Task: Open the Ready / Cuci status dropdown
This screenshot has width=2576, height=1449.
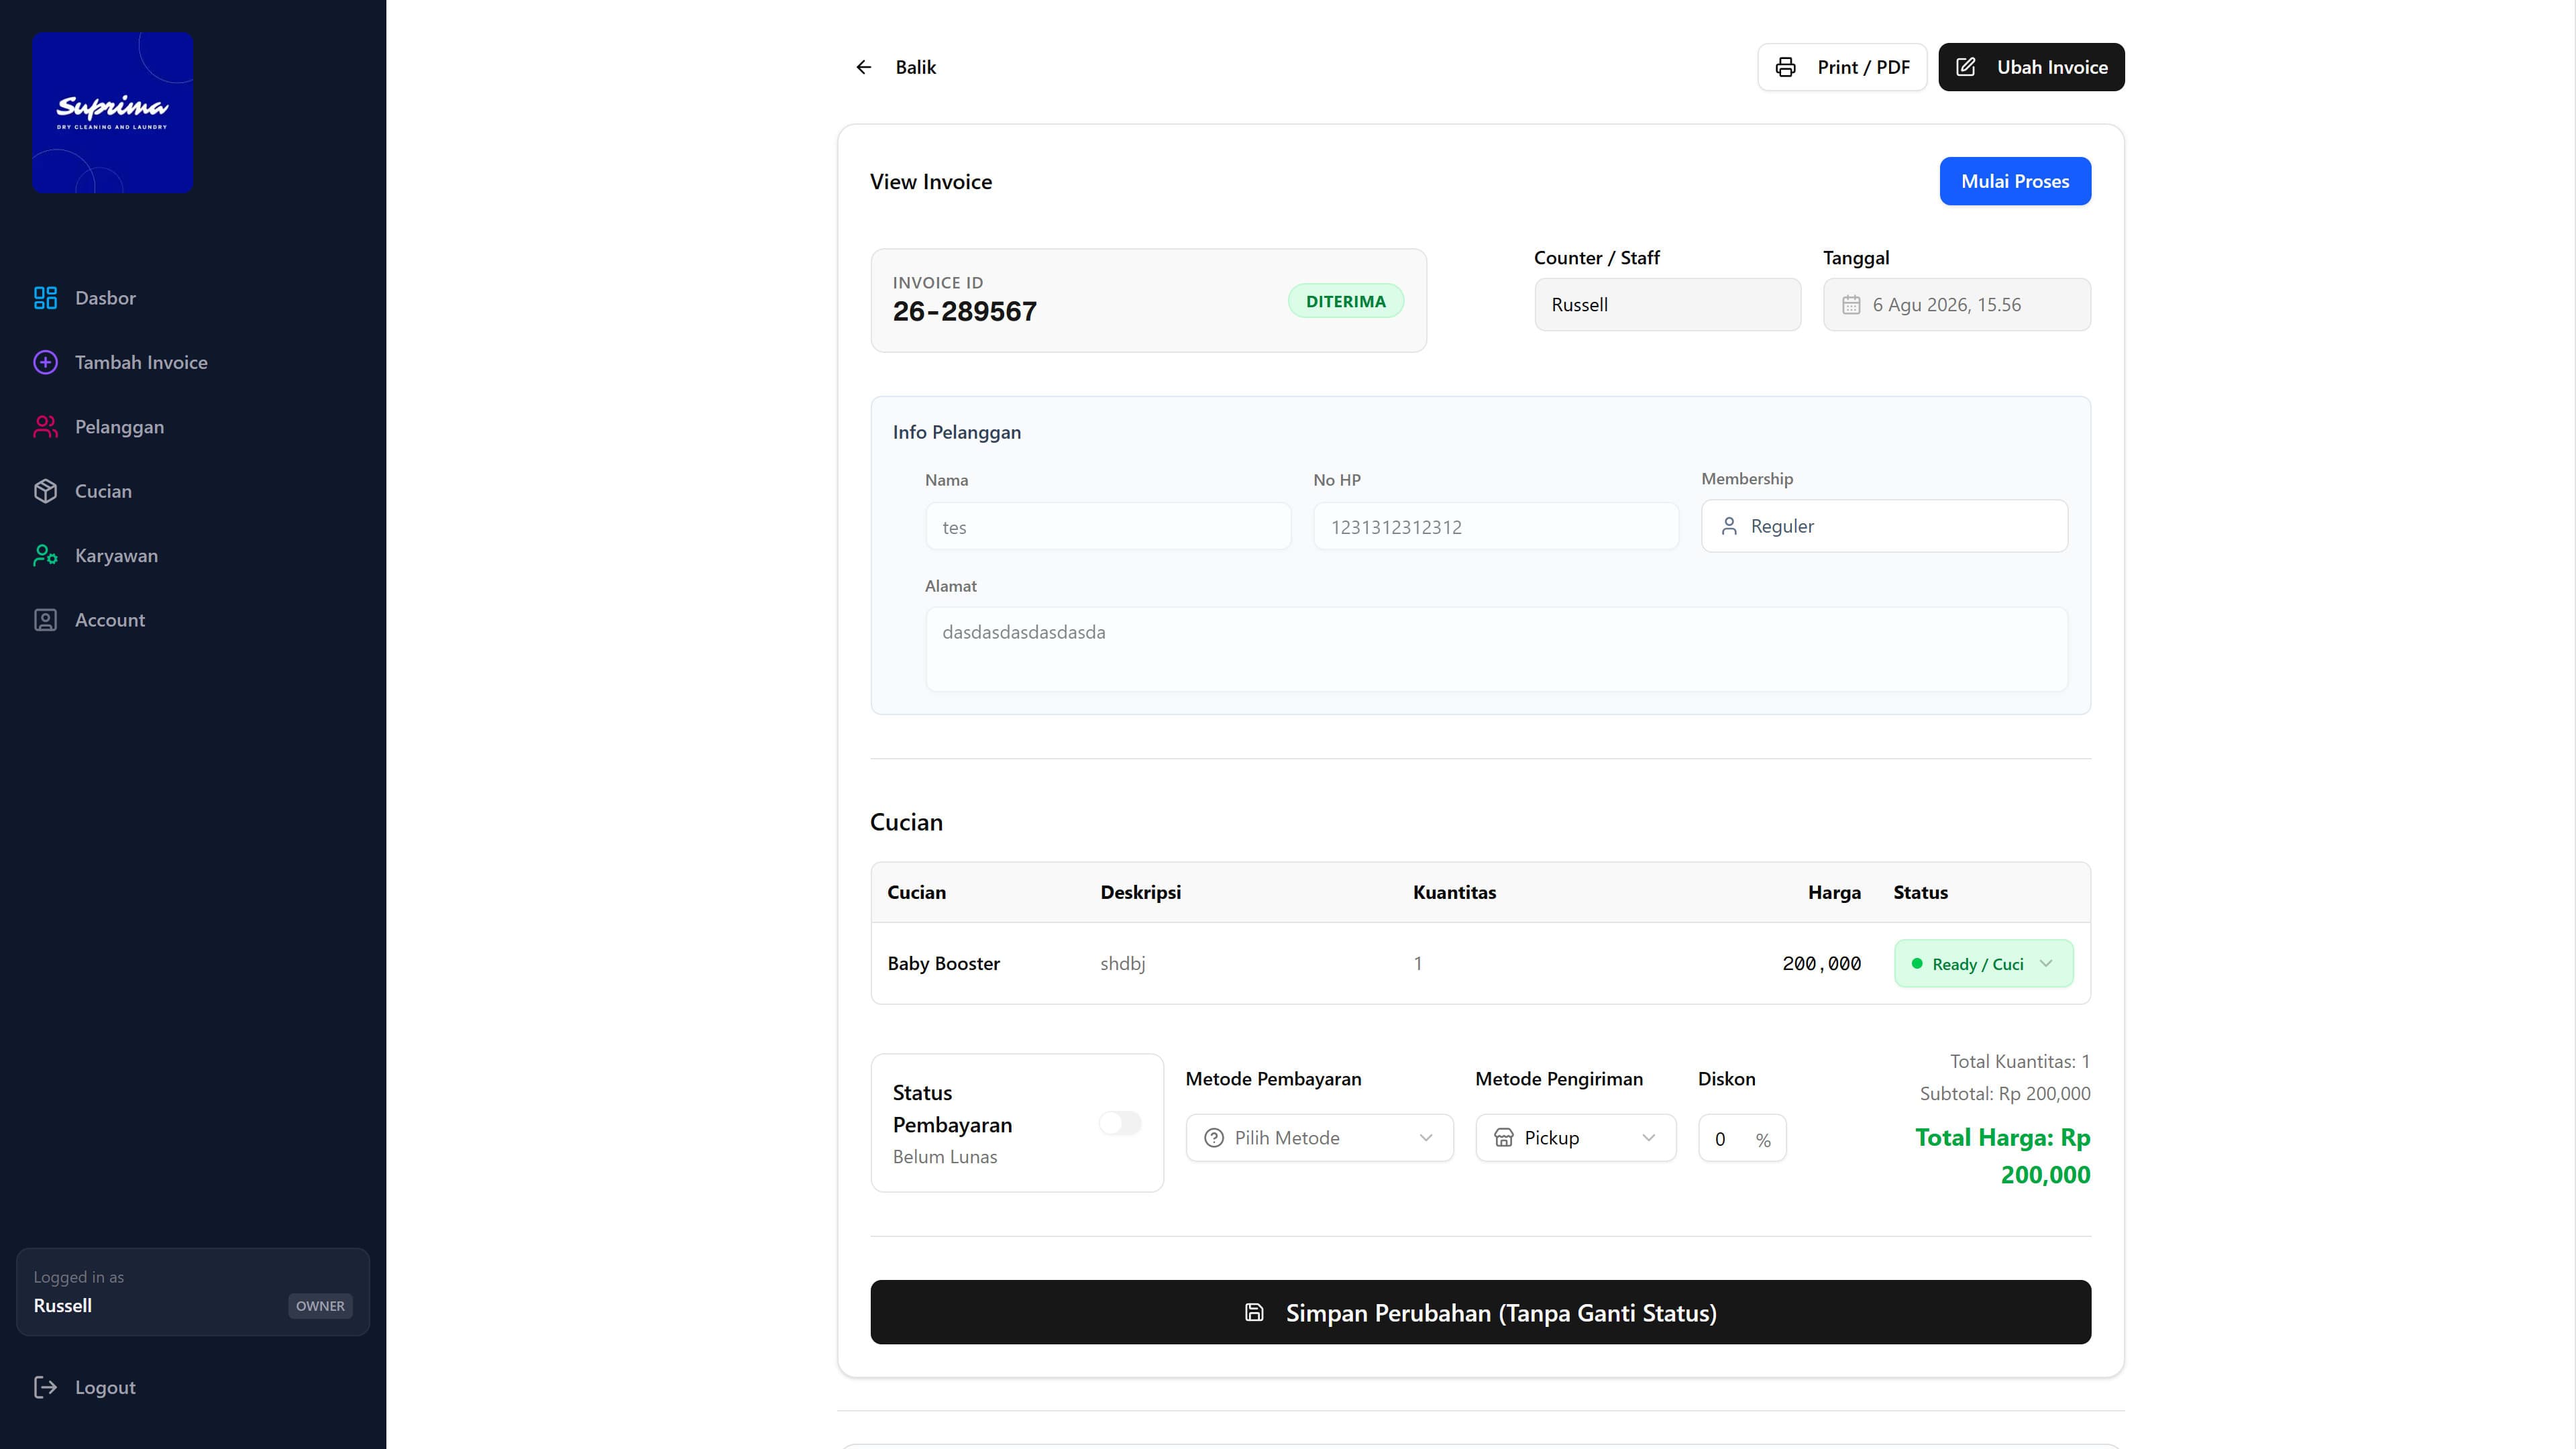Action: [x=1983, y=964]
